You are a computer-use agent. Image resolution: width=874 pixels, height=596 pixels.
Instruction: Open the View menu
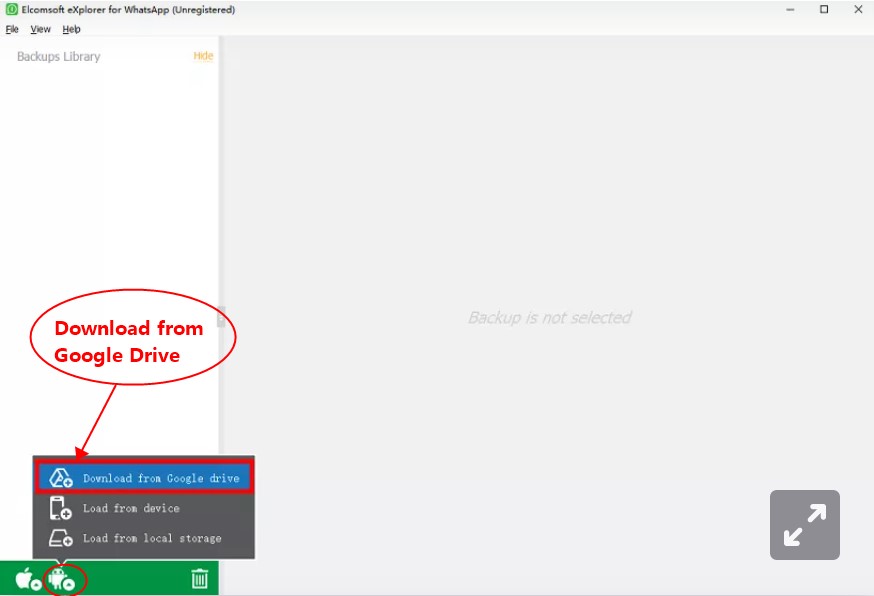coord(40,29)
